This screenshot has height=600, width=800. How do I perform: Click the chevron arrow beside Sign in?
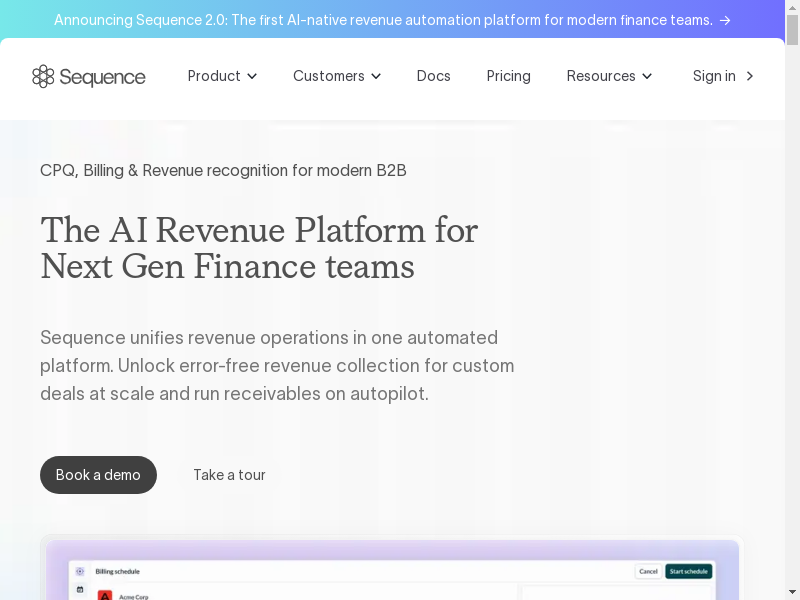pos(750,76)
